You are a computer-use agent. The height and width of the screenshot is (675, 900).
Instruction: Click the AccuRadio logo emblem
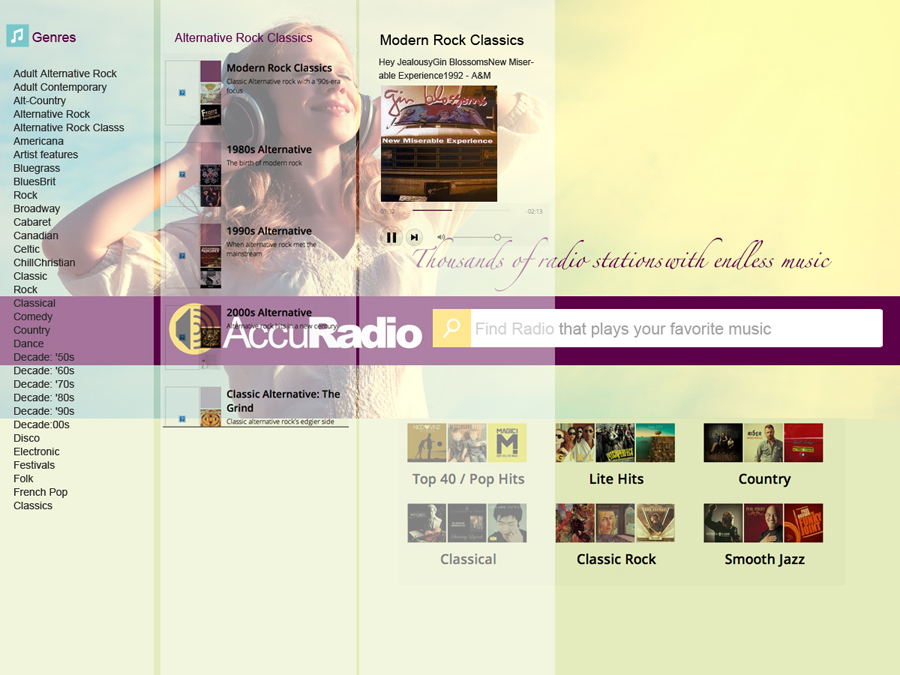pos(193,328)
